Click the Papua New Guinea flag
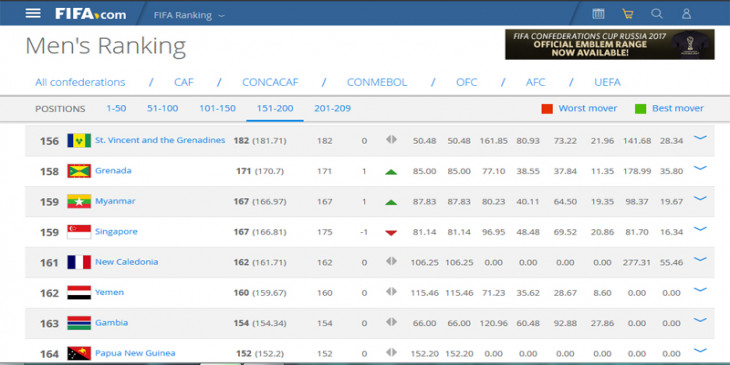Viewport: 730px width, 365px height. pyautogui.click(x=79, y=353)
